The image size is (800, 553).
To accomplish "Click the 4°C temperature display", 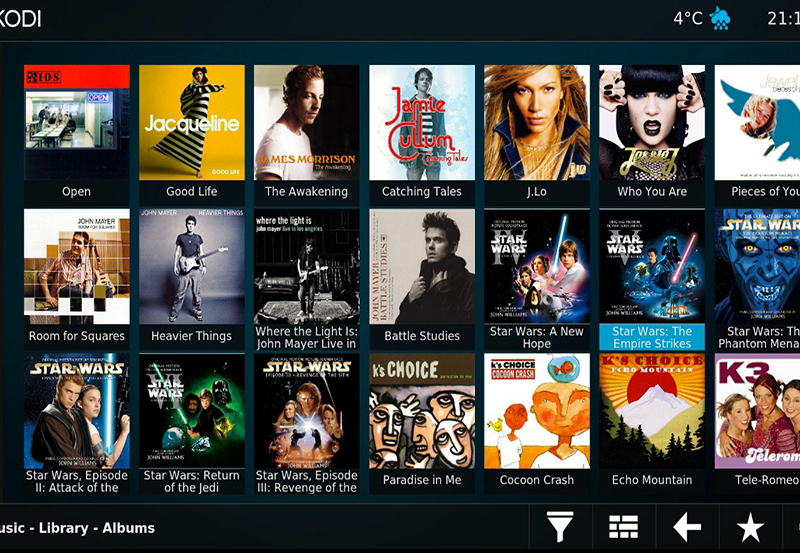I will pyautogui.click(x=688, y=18).
